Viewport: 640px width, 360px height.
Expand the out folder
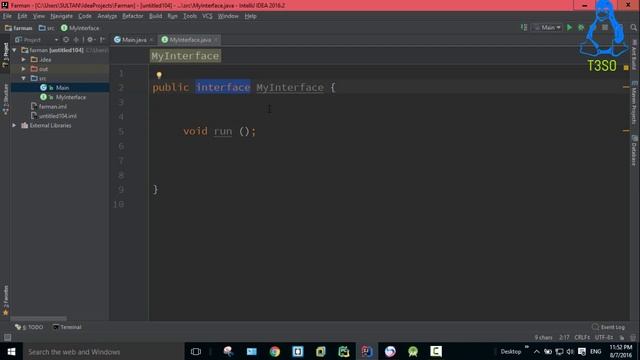(24, 69)
